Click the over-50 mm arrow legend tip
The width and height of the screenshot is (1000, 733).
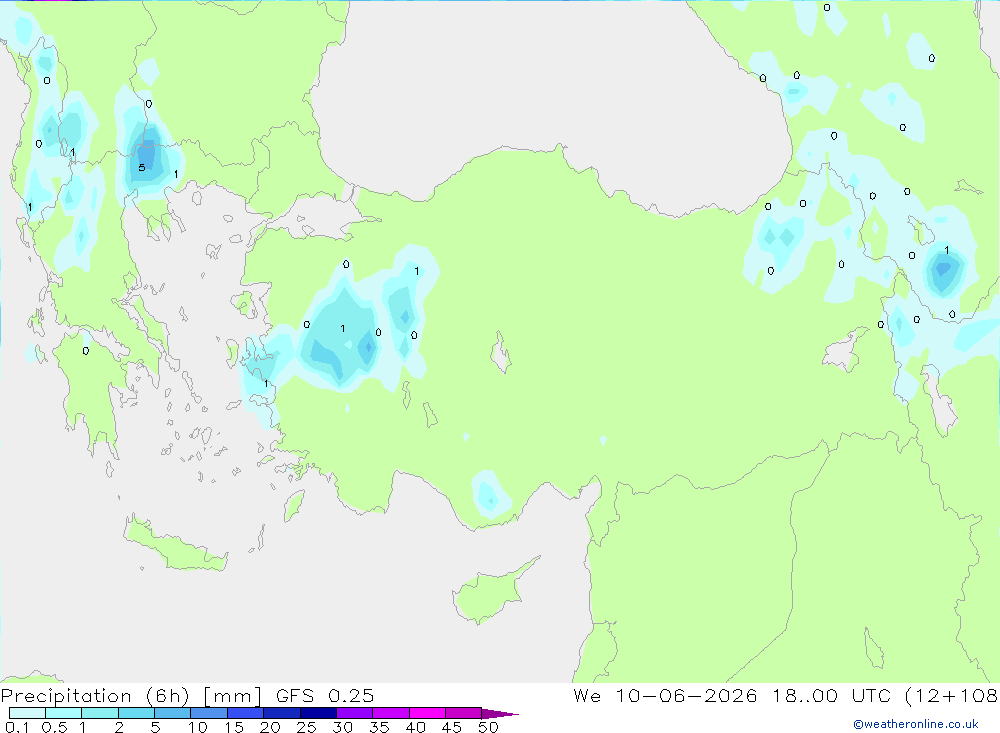pos(499,713)
